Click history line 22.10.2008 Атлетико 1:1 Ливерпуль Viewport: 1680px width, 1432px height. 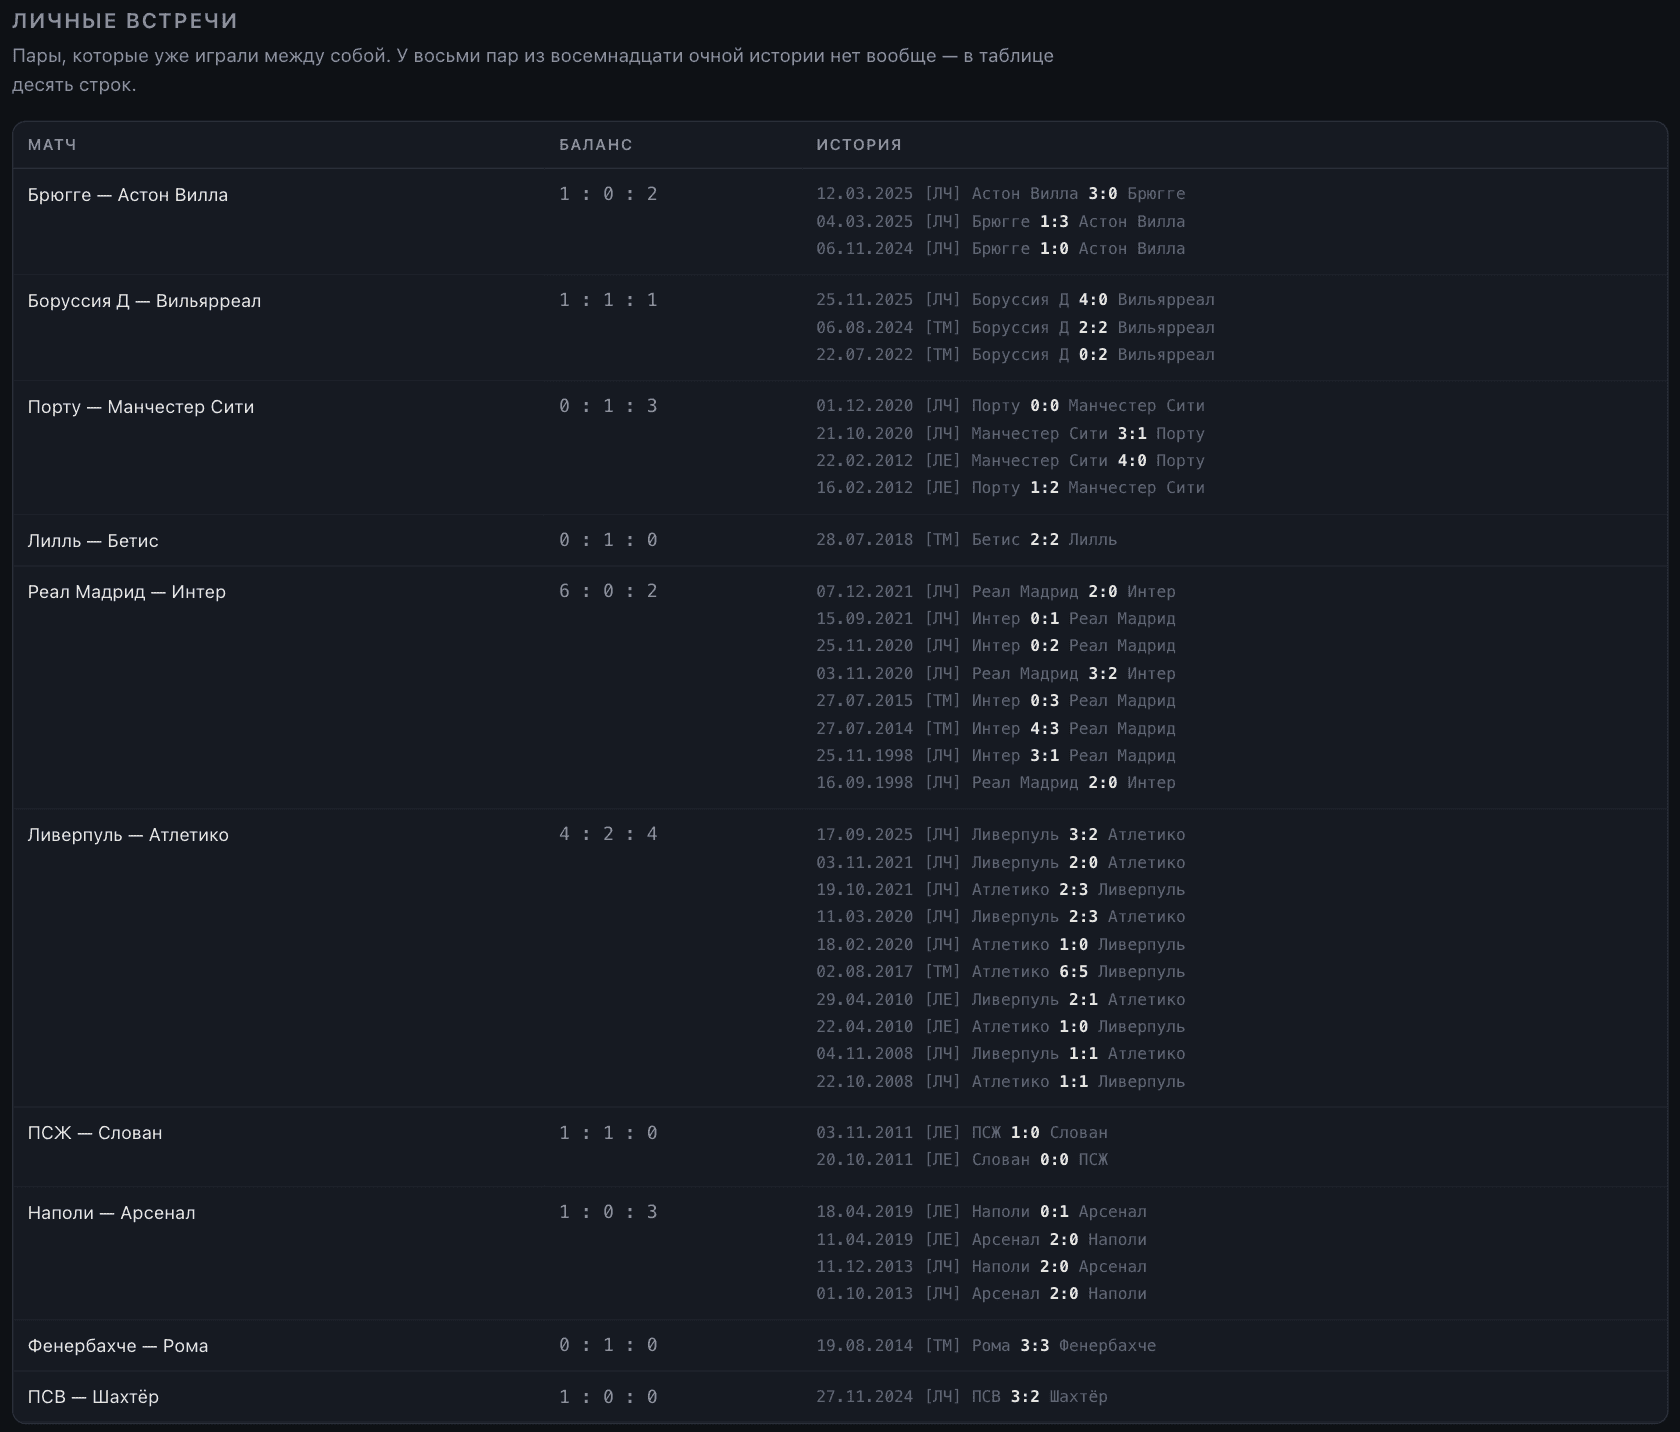[1000, 1082]
